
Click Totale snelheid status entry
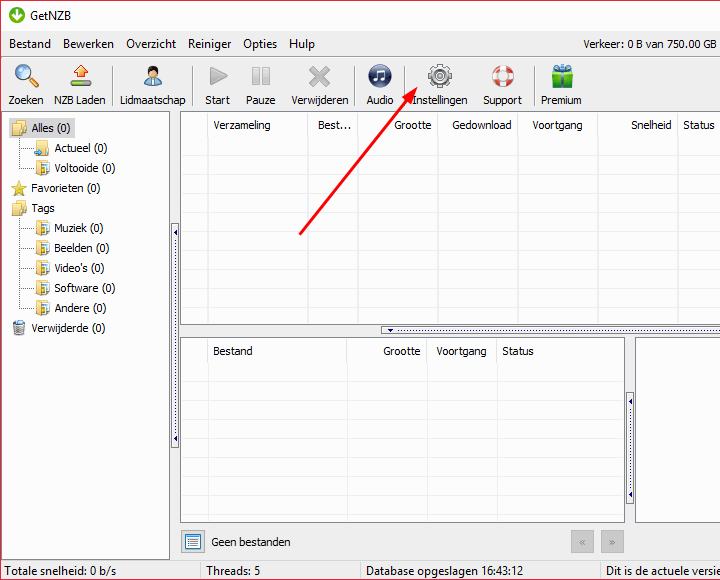[x=60, y=571]
